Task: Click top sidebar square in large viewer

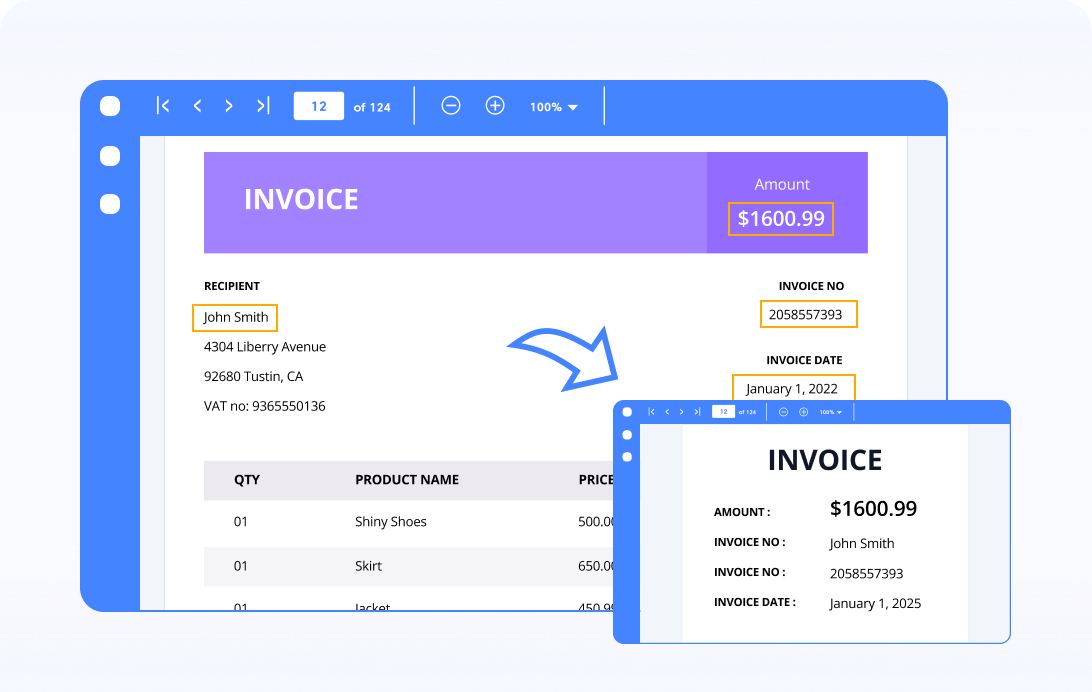Action: coord(110,106)
